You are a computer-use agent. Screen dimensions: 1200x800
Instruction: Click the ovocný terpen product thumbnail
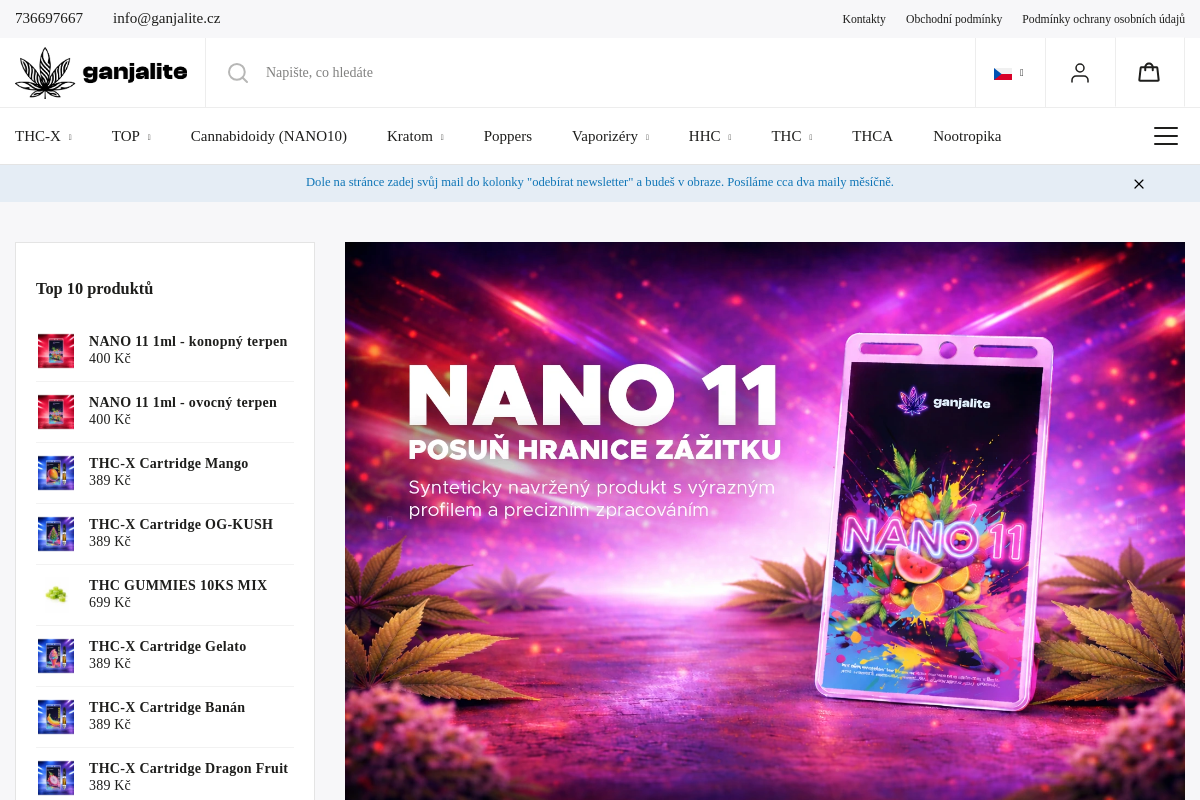pos(56,412)
